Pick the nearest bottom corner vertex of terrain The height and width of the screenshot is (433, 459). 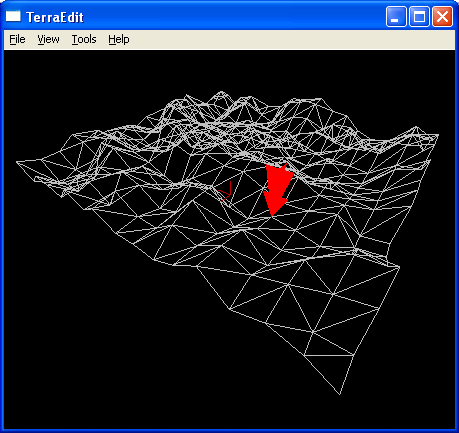(340, 394)
